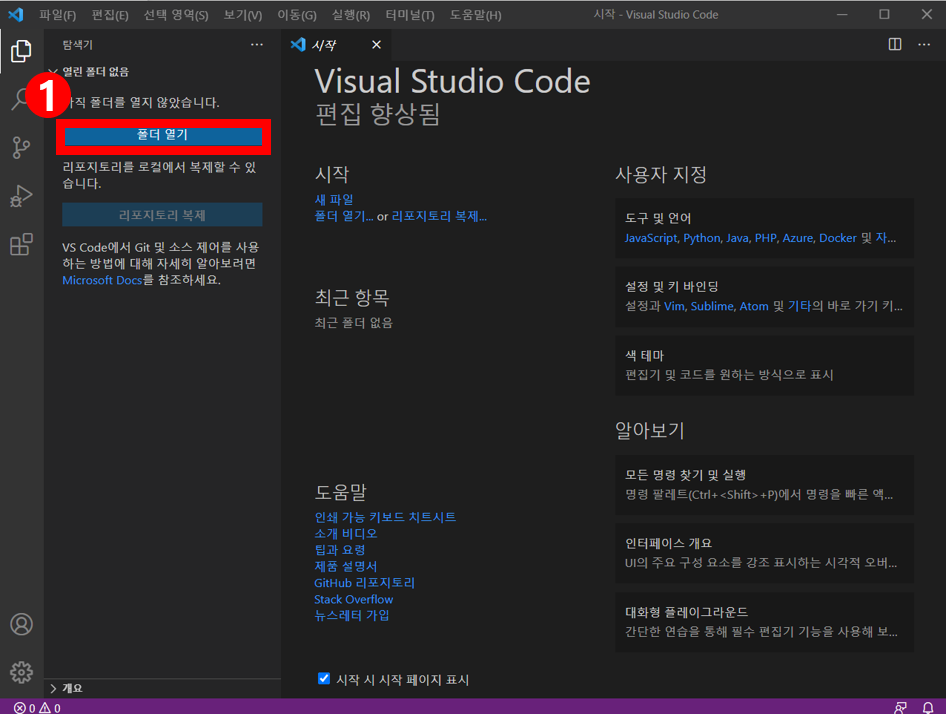The height and width of the screenshot is (714, 946).
Task: Open the Accounts icon in activity bar
Action: tap(21, 624)
